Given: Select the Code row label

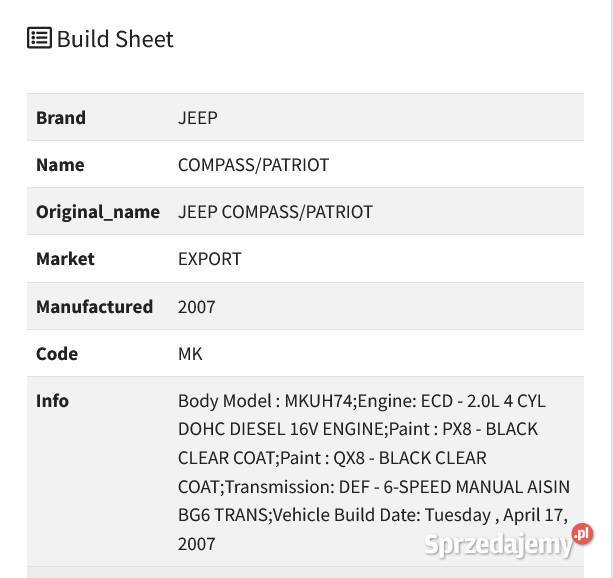Looking at the screenshot, I should 57,353.
